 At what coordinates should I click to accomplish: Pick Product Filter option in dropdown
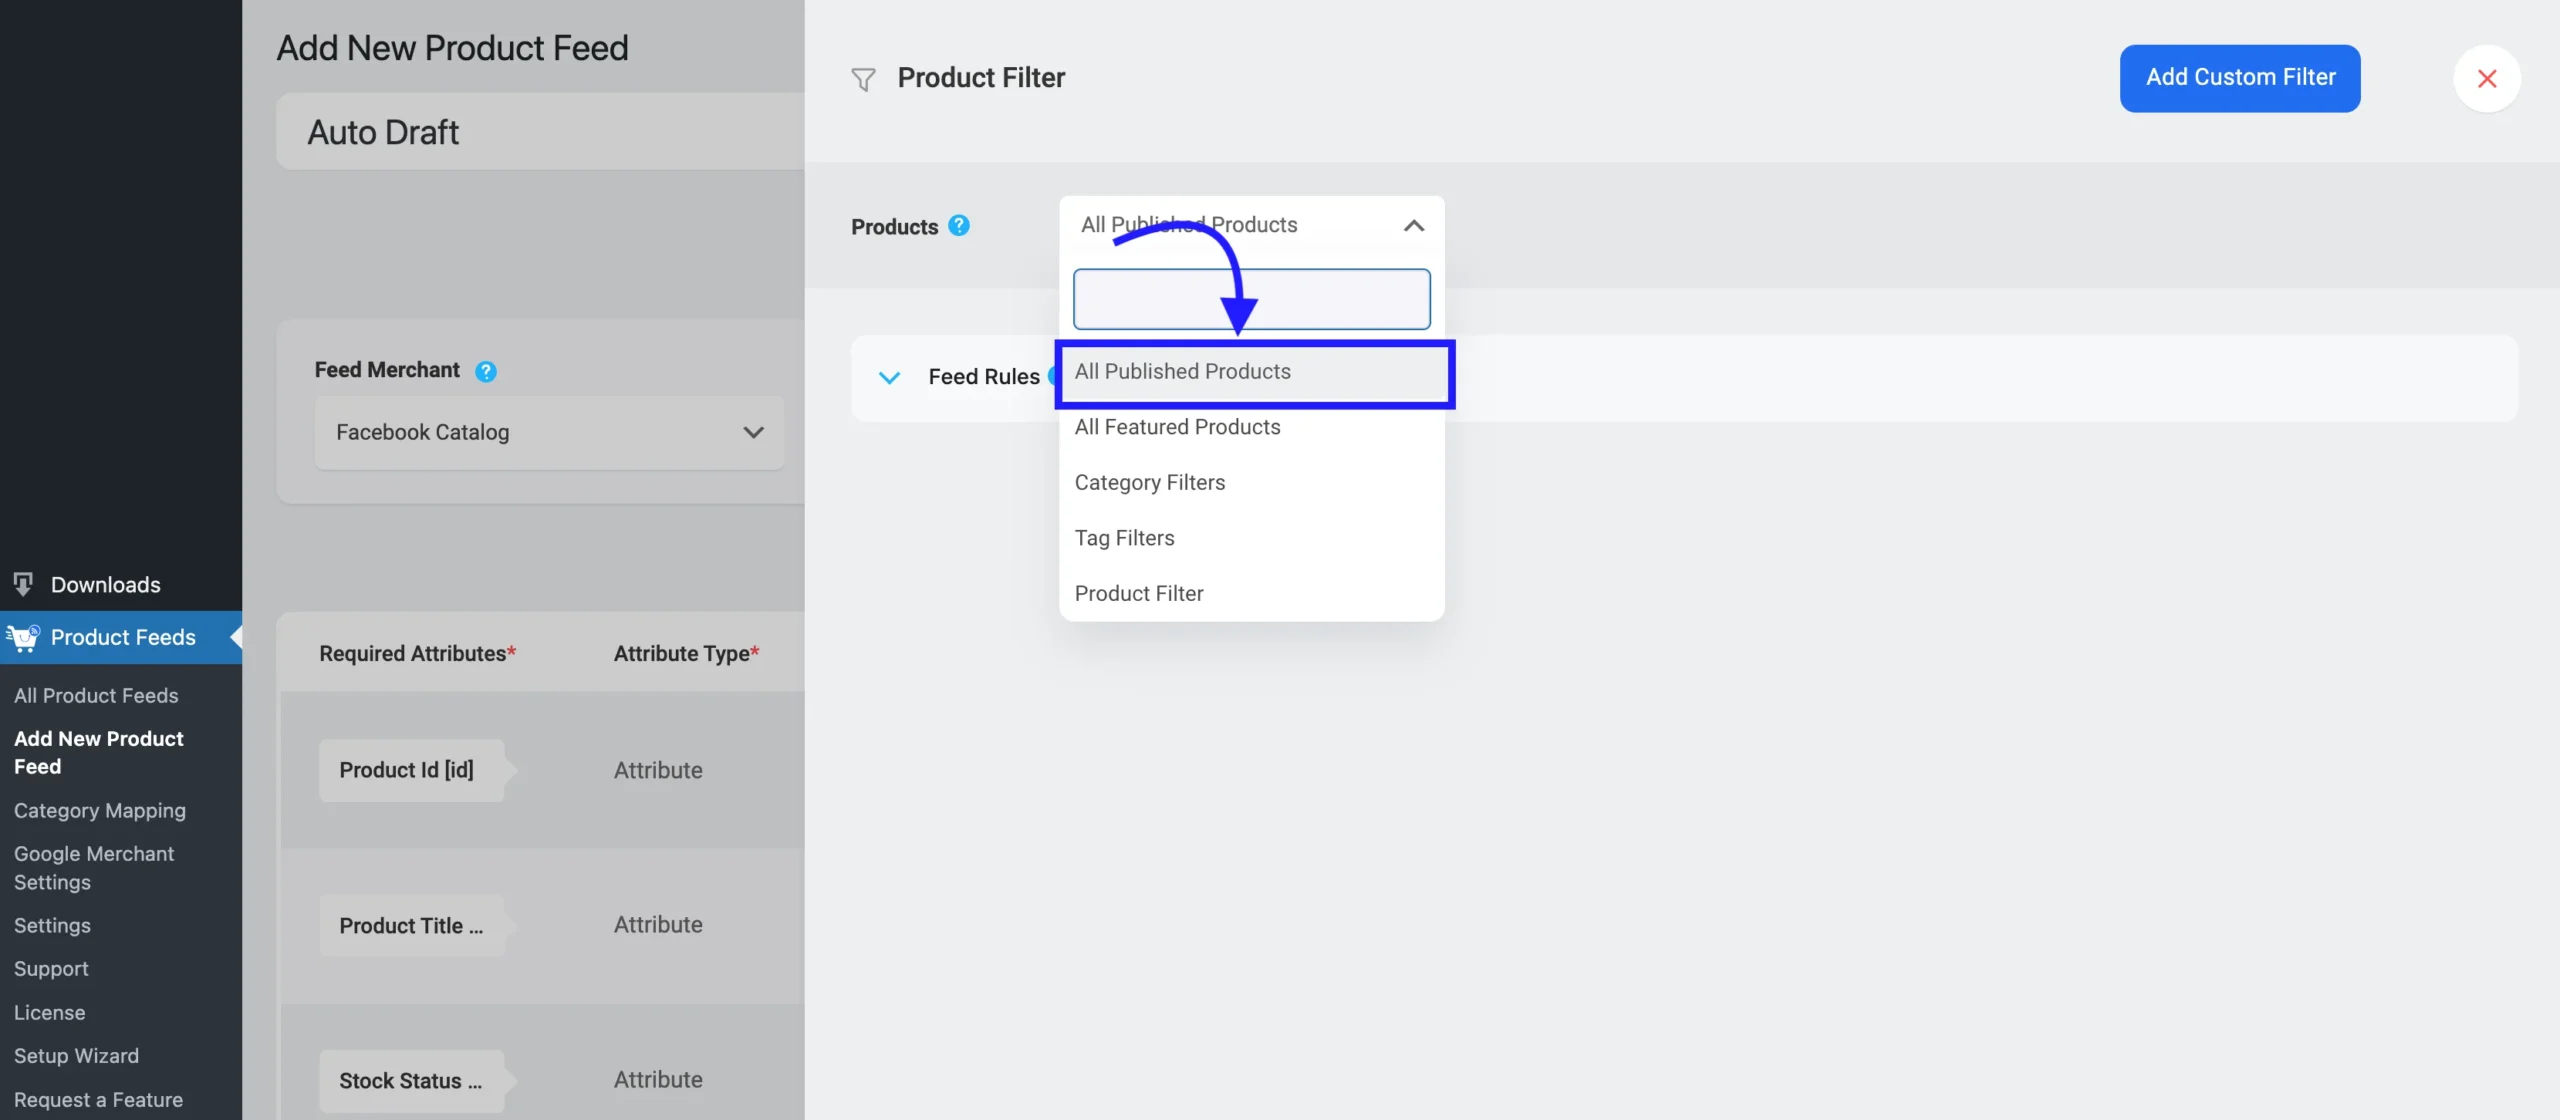click(x=1138, y=594)
